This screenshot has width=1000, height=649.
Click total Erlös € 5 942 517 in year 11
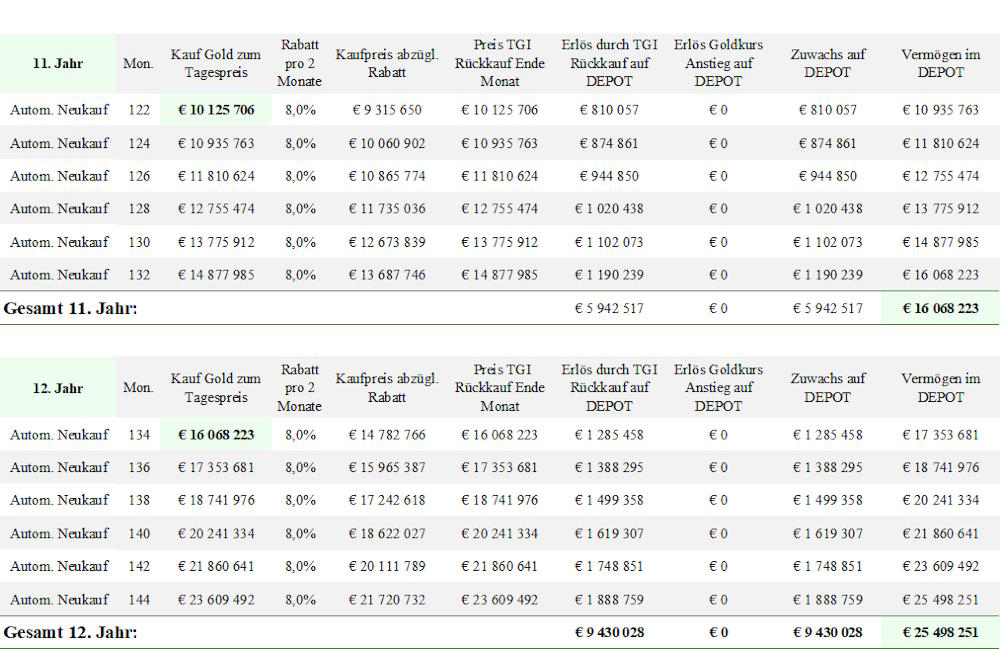point(609,309)
